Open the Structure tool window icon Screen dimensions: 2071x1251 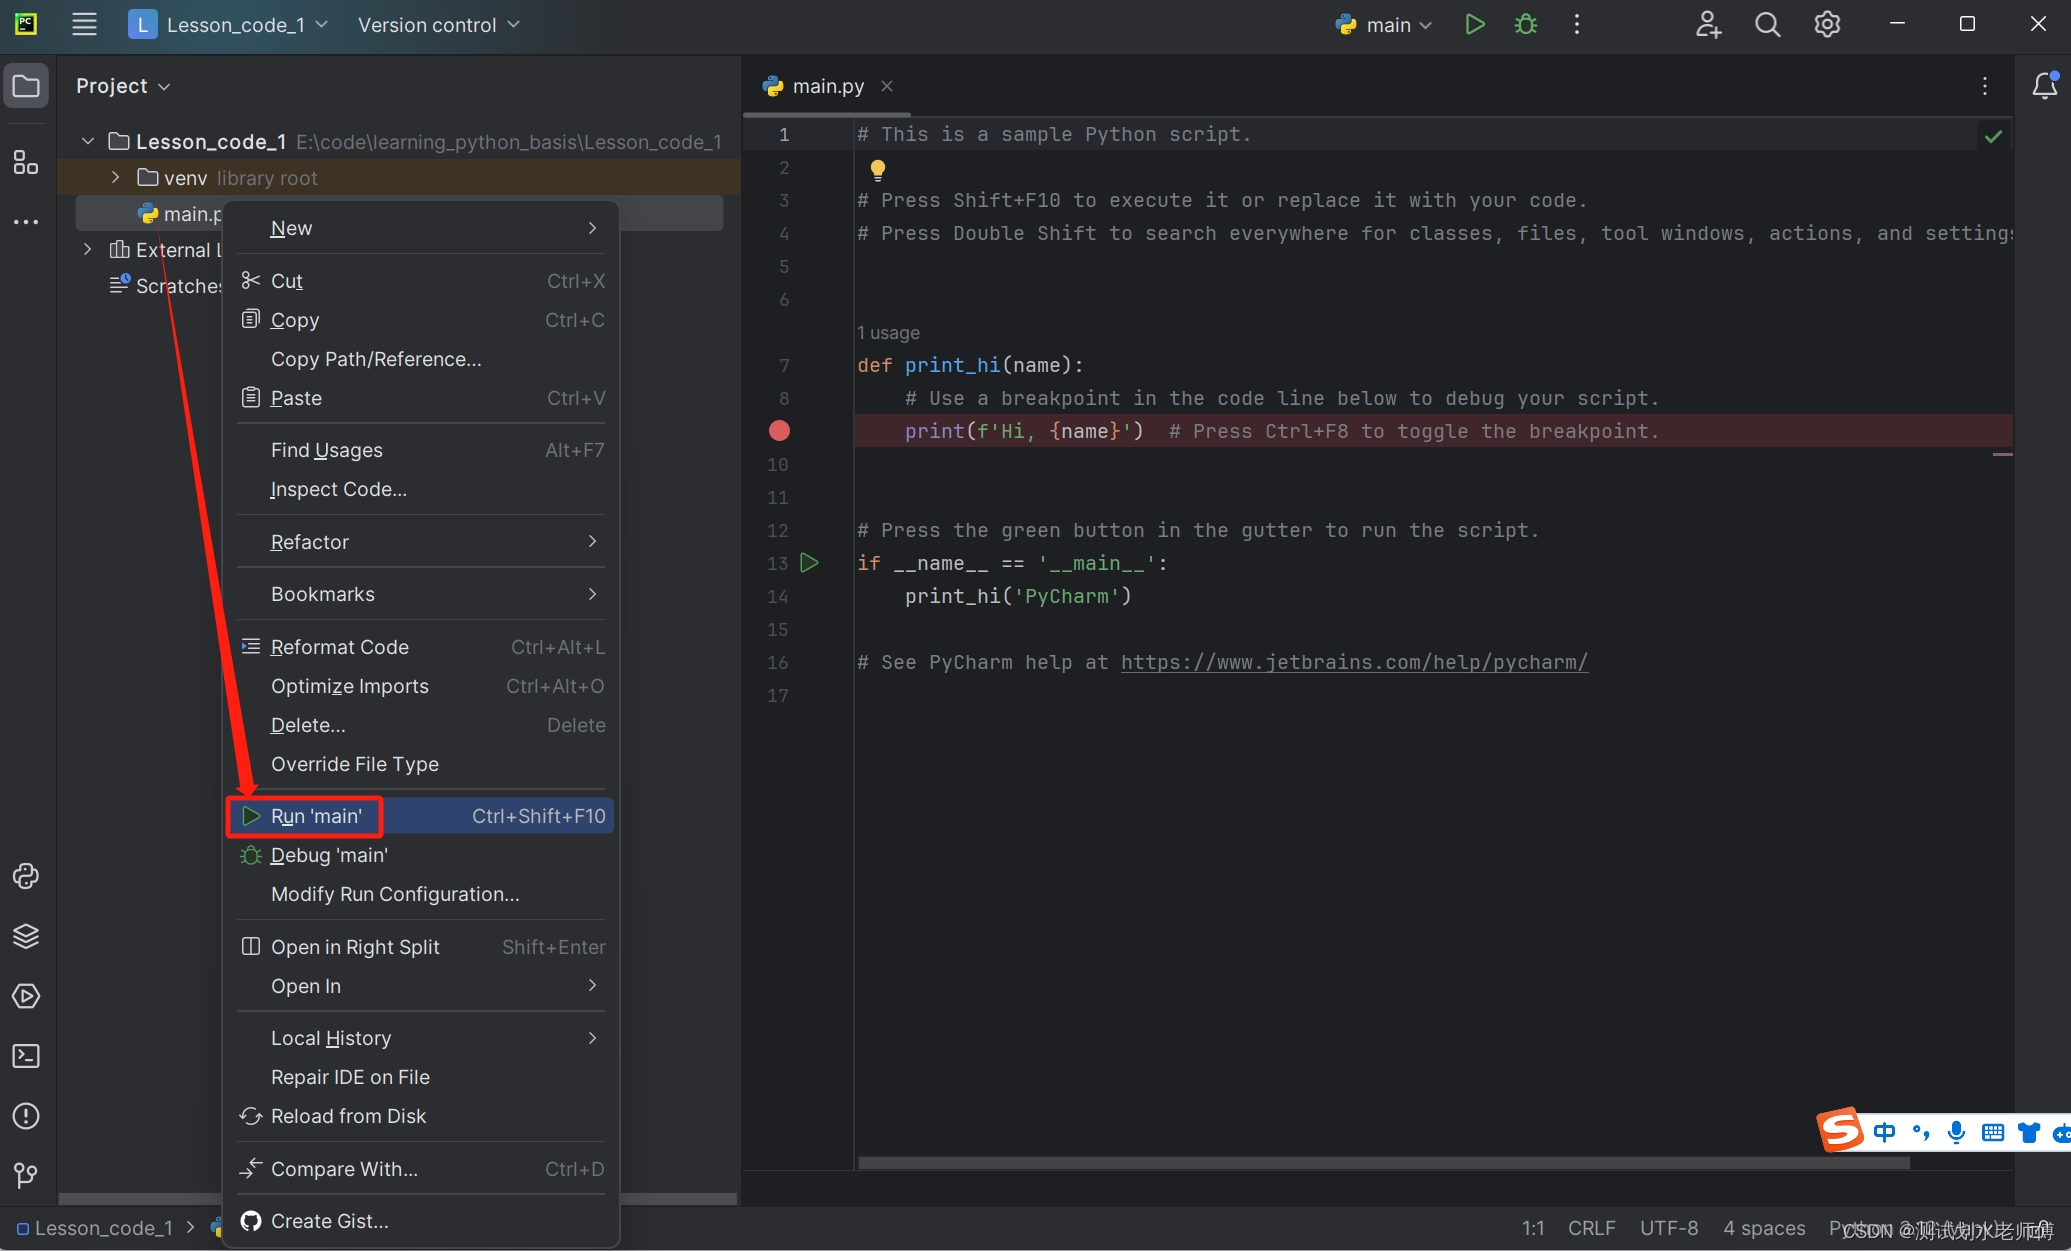pyautogui.click(x=26, y=162)
